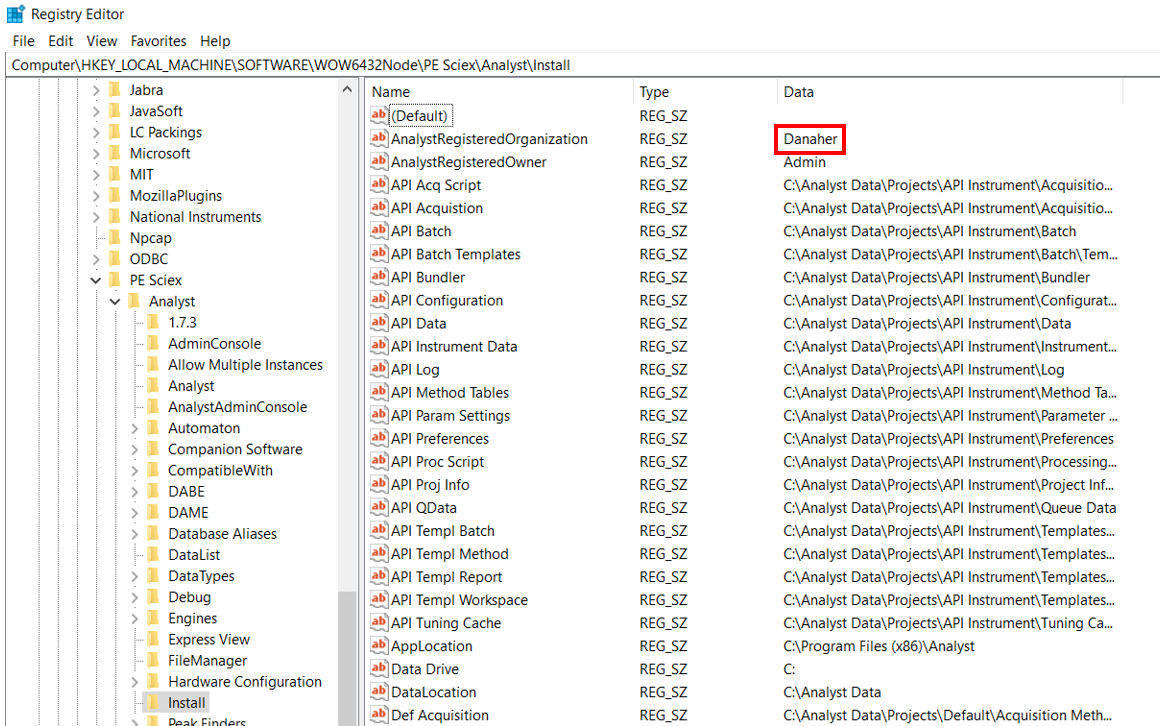Click the string value icon beside Data Drive

point(379,668)
